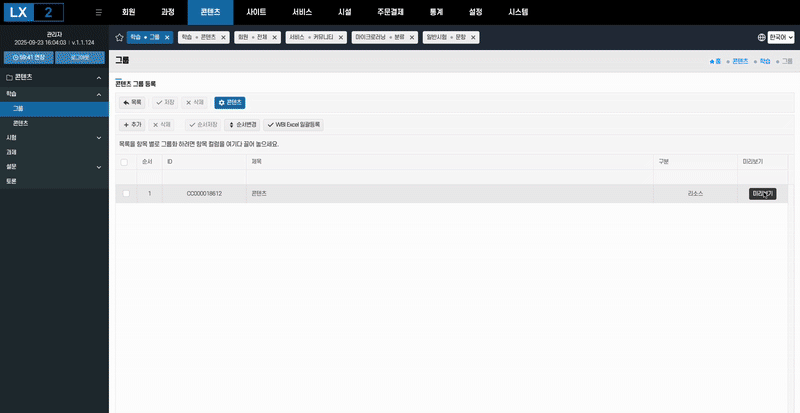Click the gear 콘텐츠 button

(x=230, y=102)
